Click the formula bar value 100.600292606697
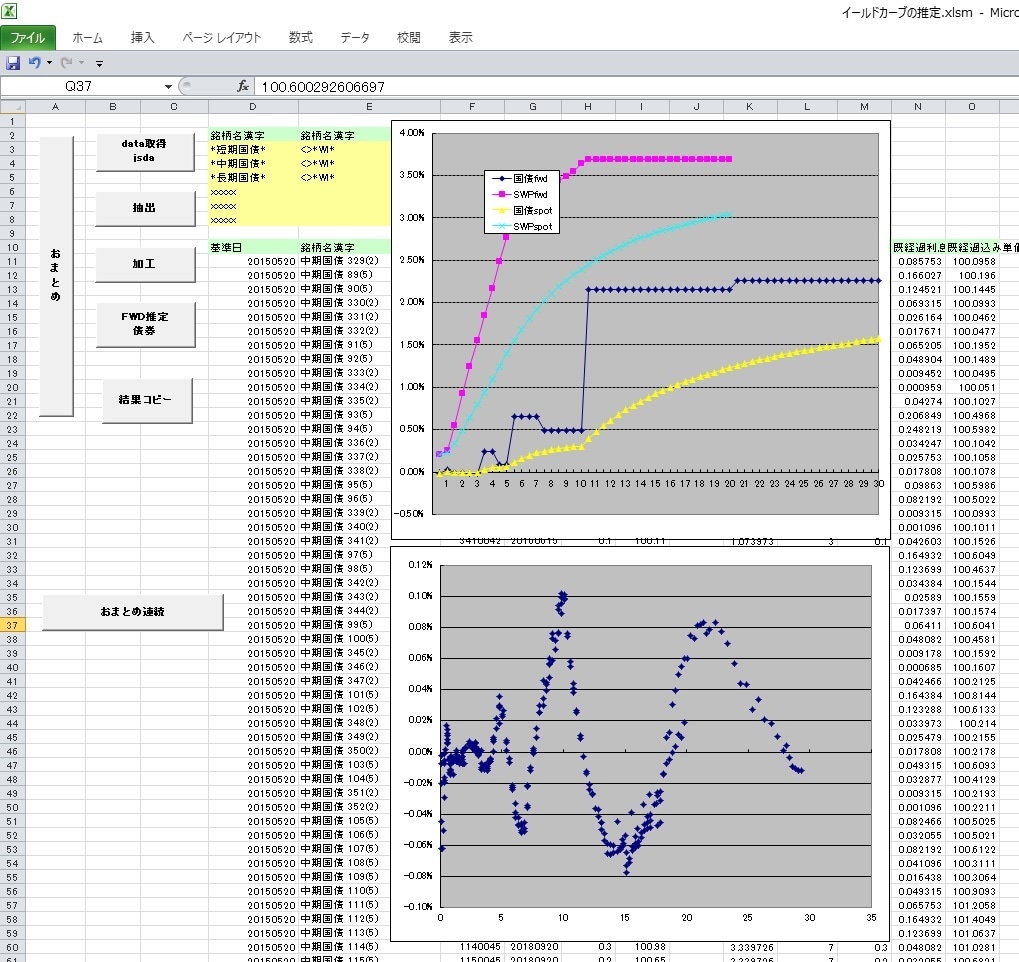 pyautogui.click(x=323, y=87)
